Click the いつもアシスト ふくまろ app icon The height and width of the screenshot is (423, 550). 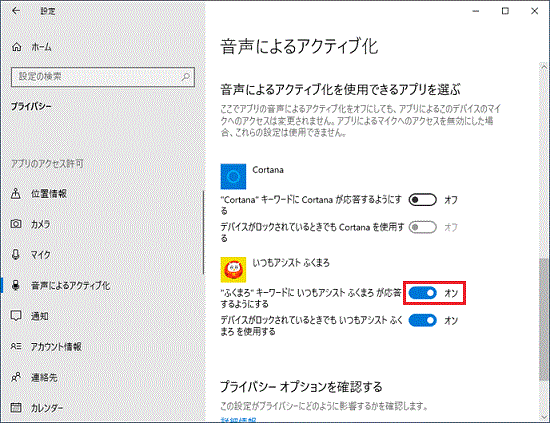(233, 270)
